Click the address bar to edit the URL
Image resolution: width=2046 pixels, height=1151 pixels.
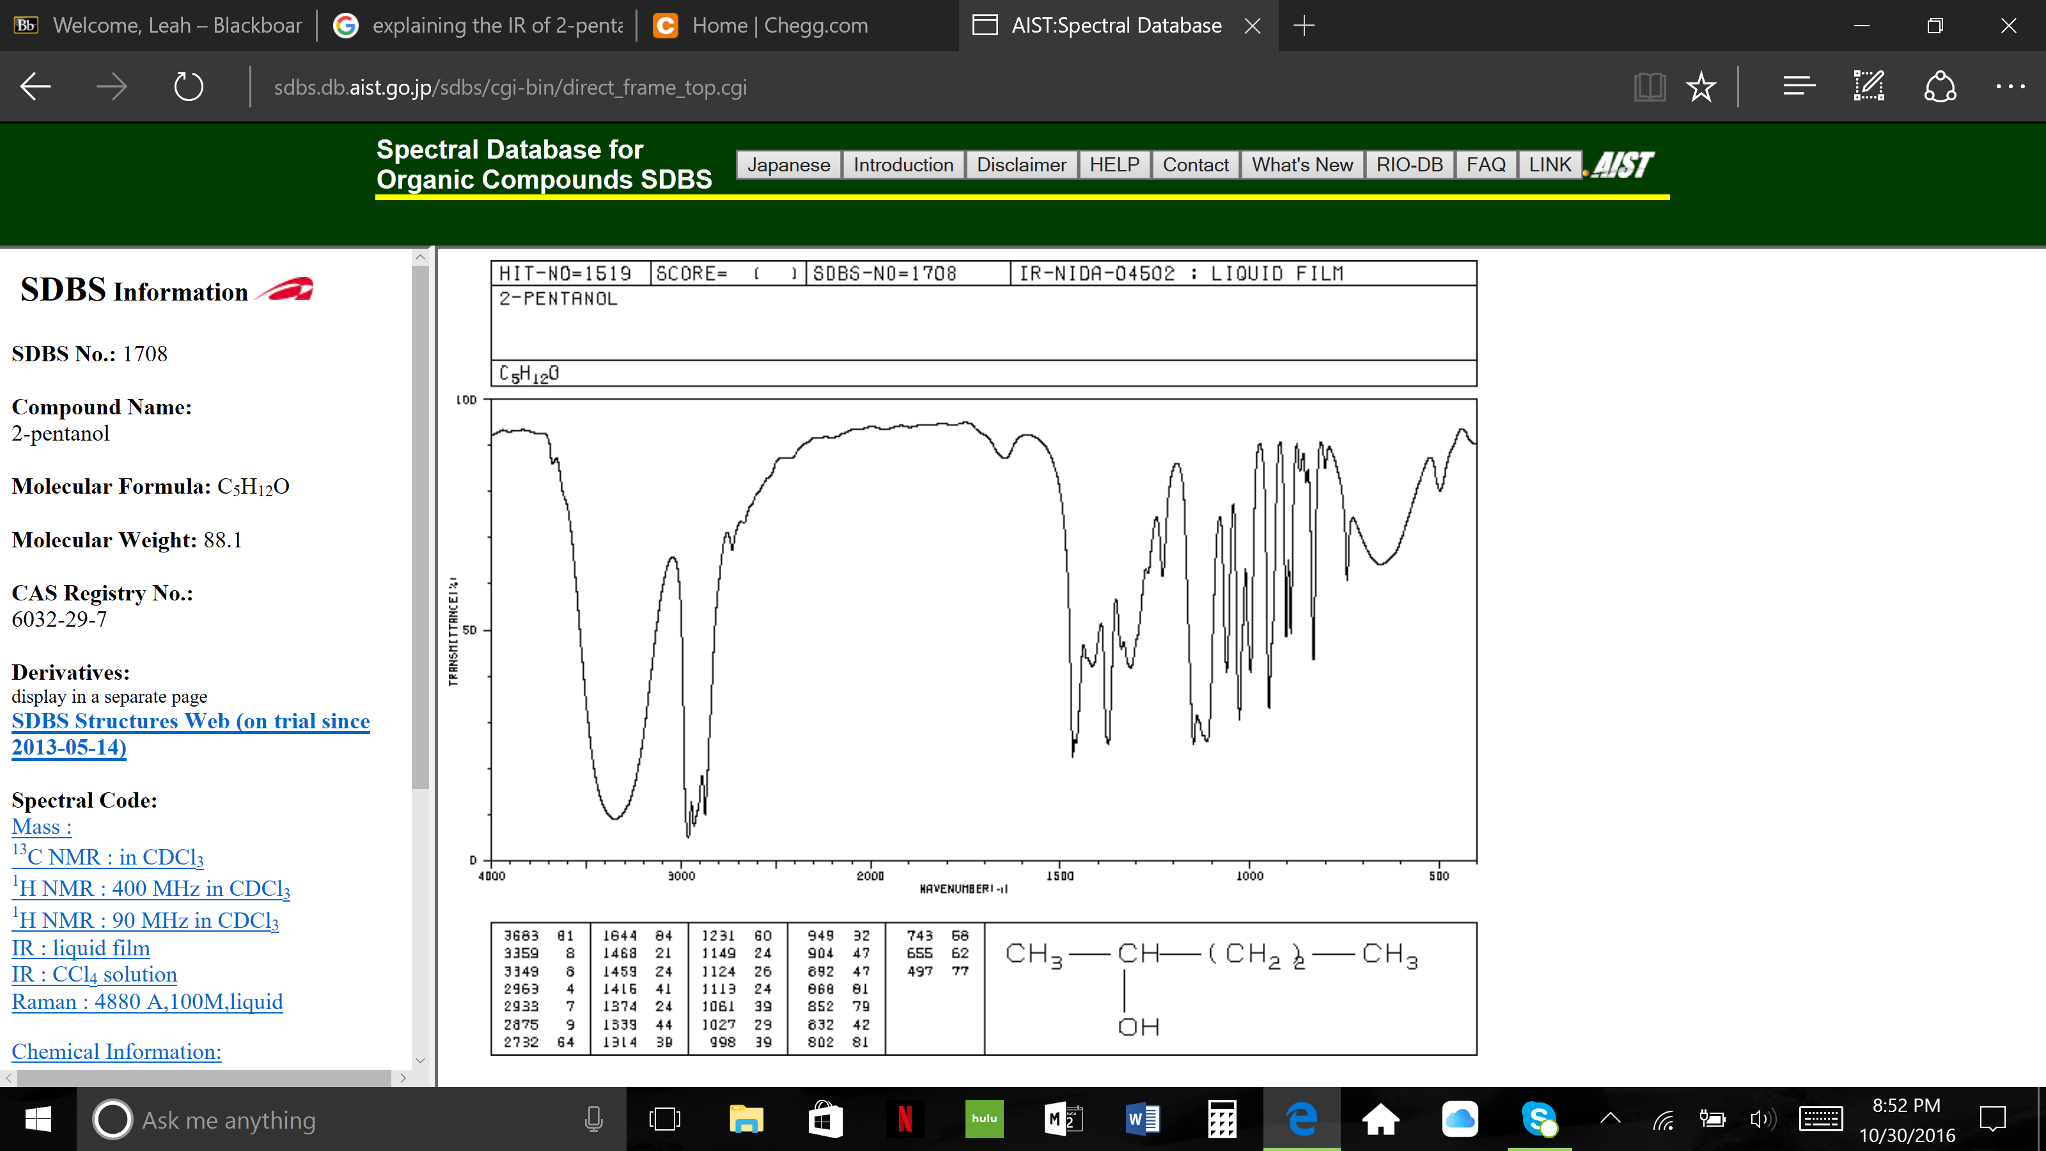tap(510, 87)
